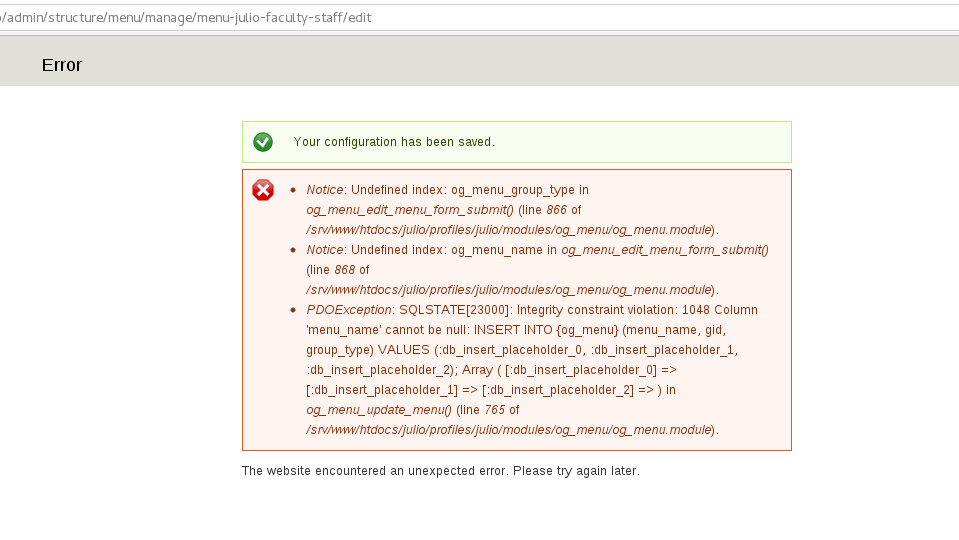The image size is (959, 540).
Task: Click the last og_menu.module file path
Action: [x=509, y=430]
